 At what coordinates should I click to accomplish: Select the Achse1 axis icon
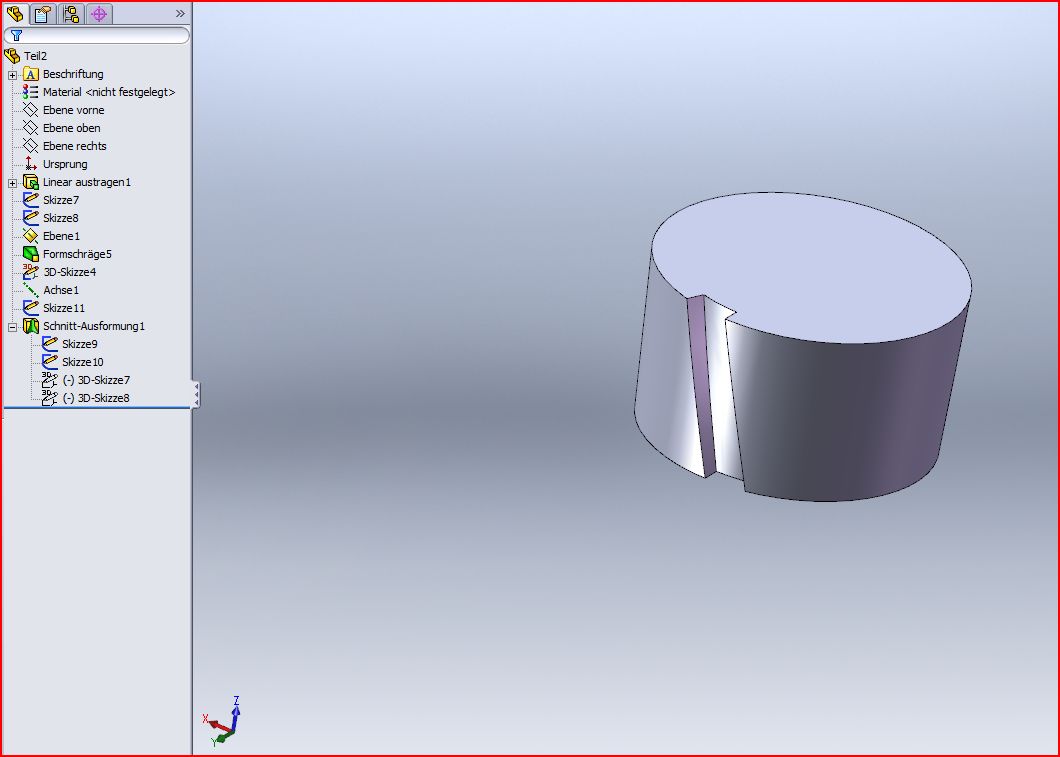(30, 289)
